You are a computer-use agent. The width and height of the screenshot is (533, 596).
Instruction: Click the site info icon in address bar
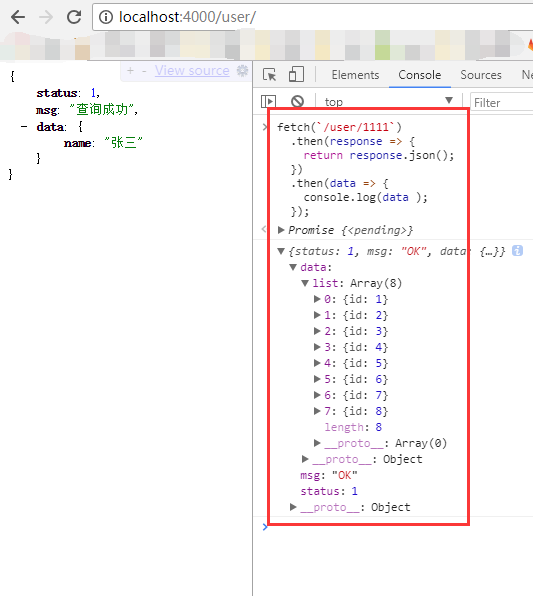[106, 17]
